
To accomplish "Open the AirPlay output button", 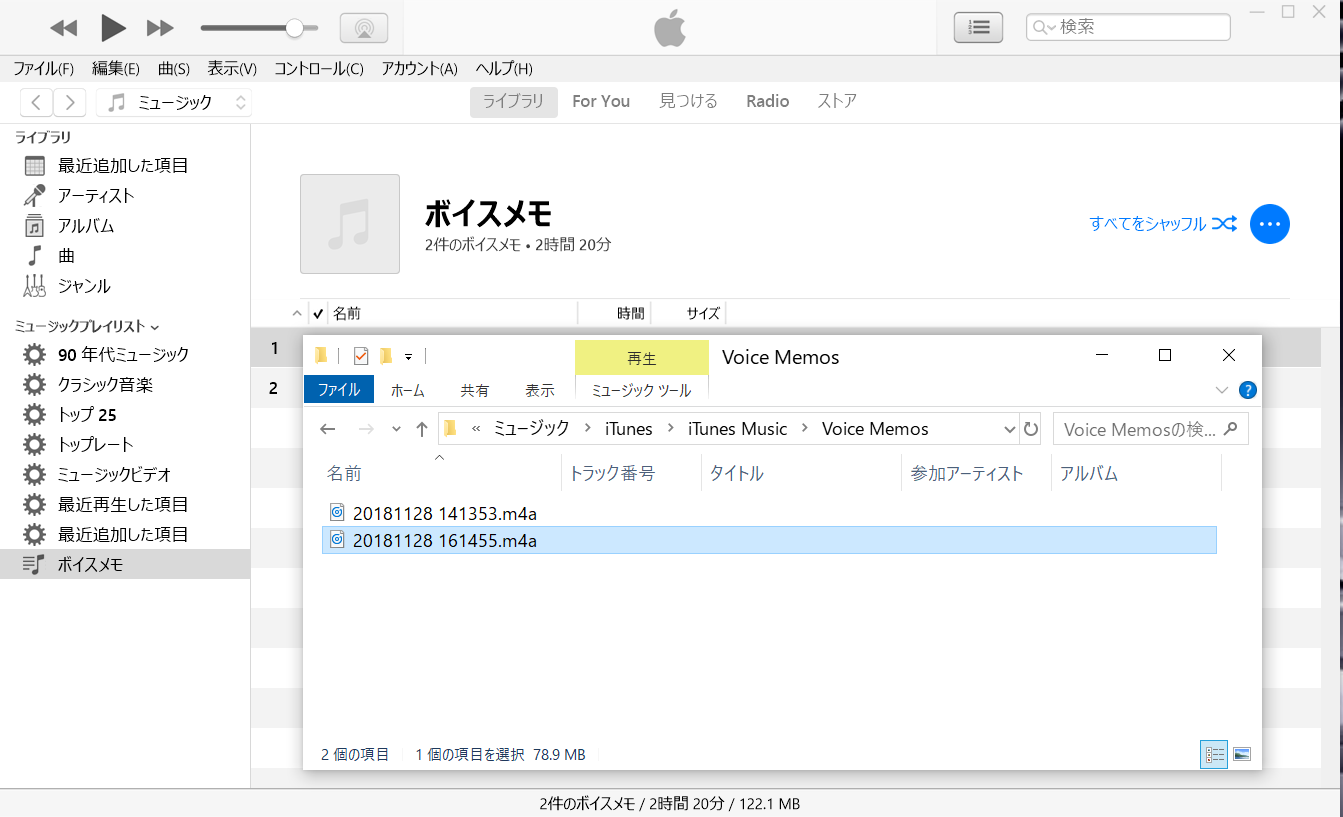I will point(364,28).
